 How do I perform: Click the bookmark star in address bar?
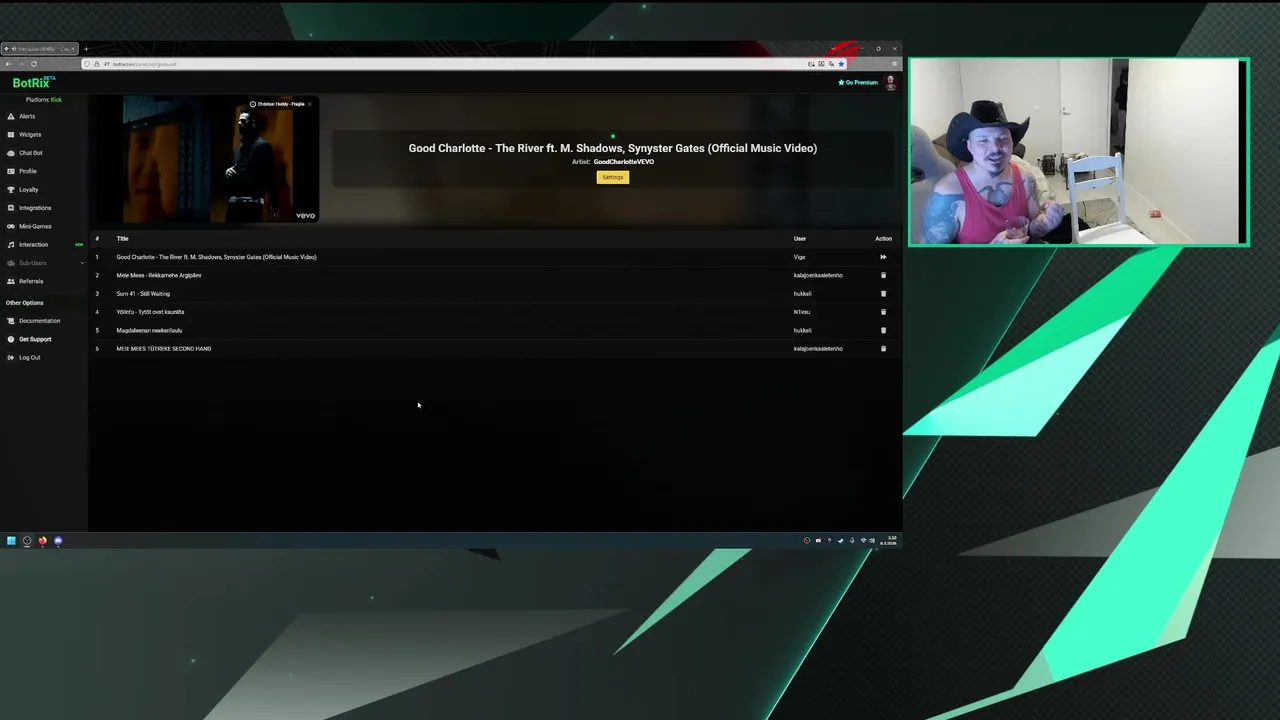tap(841, 64)
